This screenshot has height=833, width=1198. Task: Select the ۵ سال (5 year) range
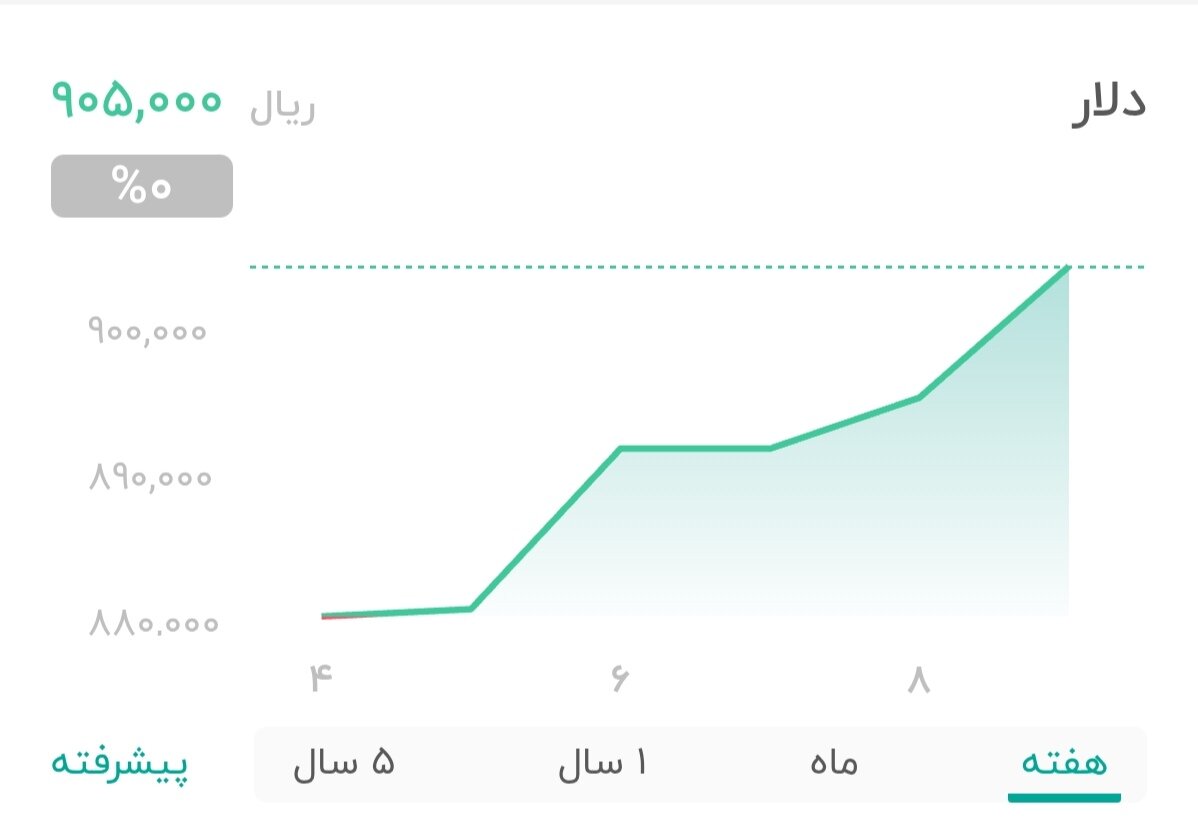pyautogui.click(x=345, y=763)
